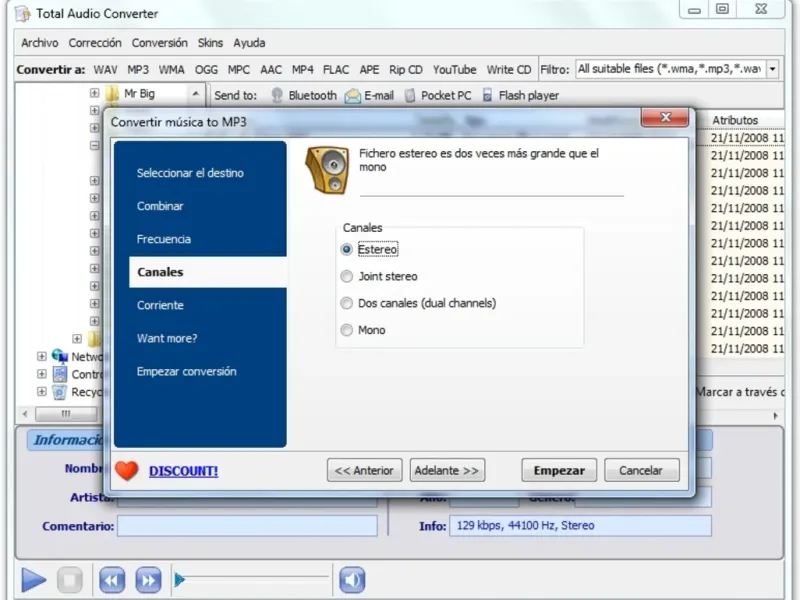This screenshot has width=800, height=600.
Task: Expand the Control Panel tree node
Action: (x=42, y=374)
